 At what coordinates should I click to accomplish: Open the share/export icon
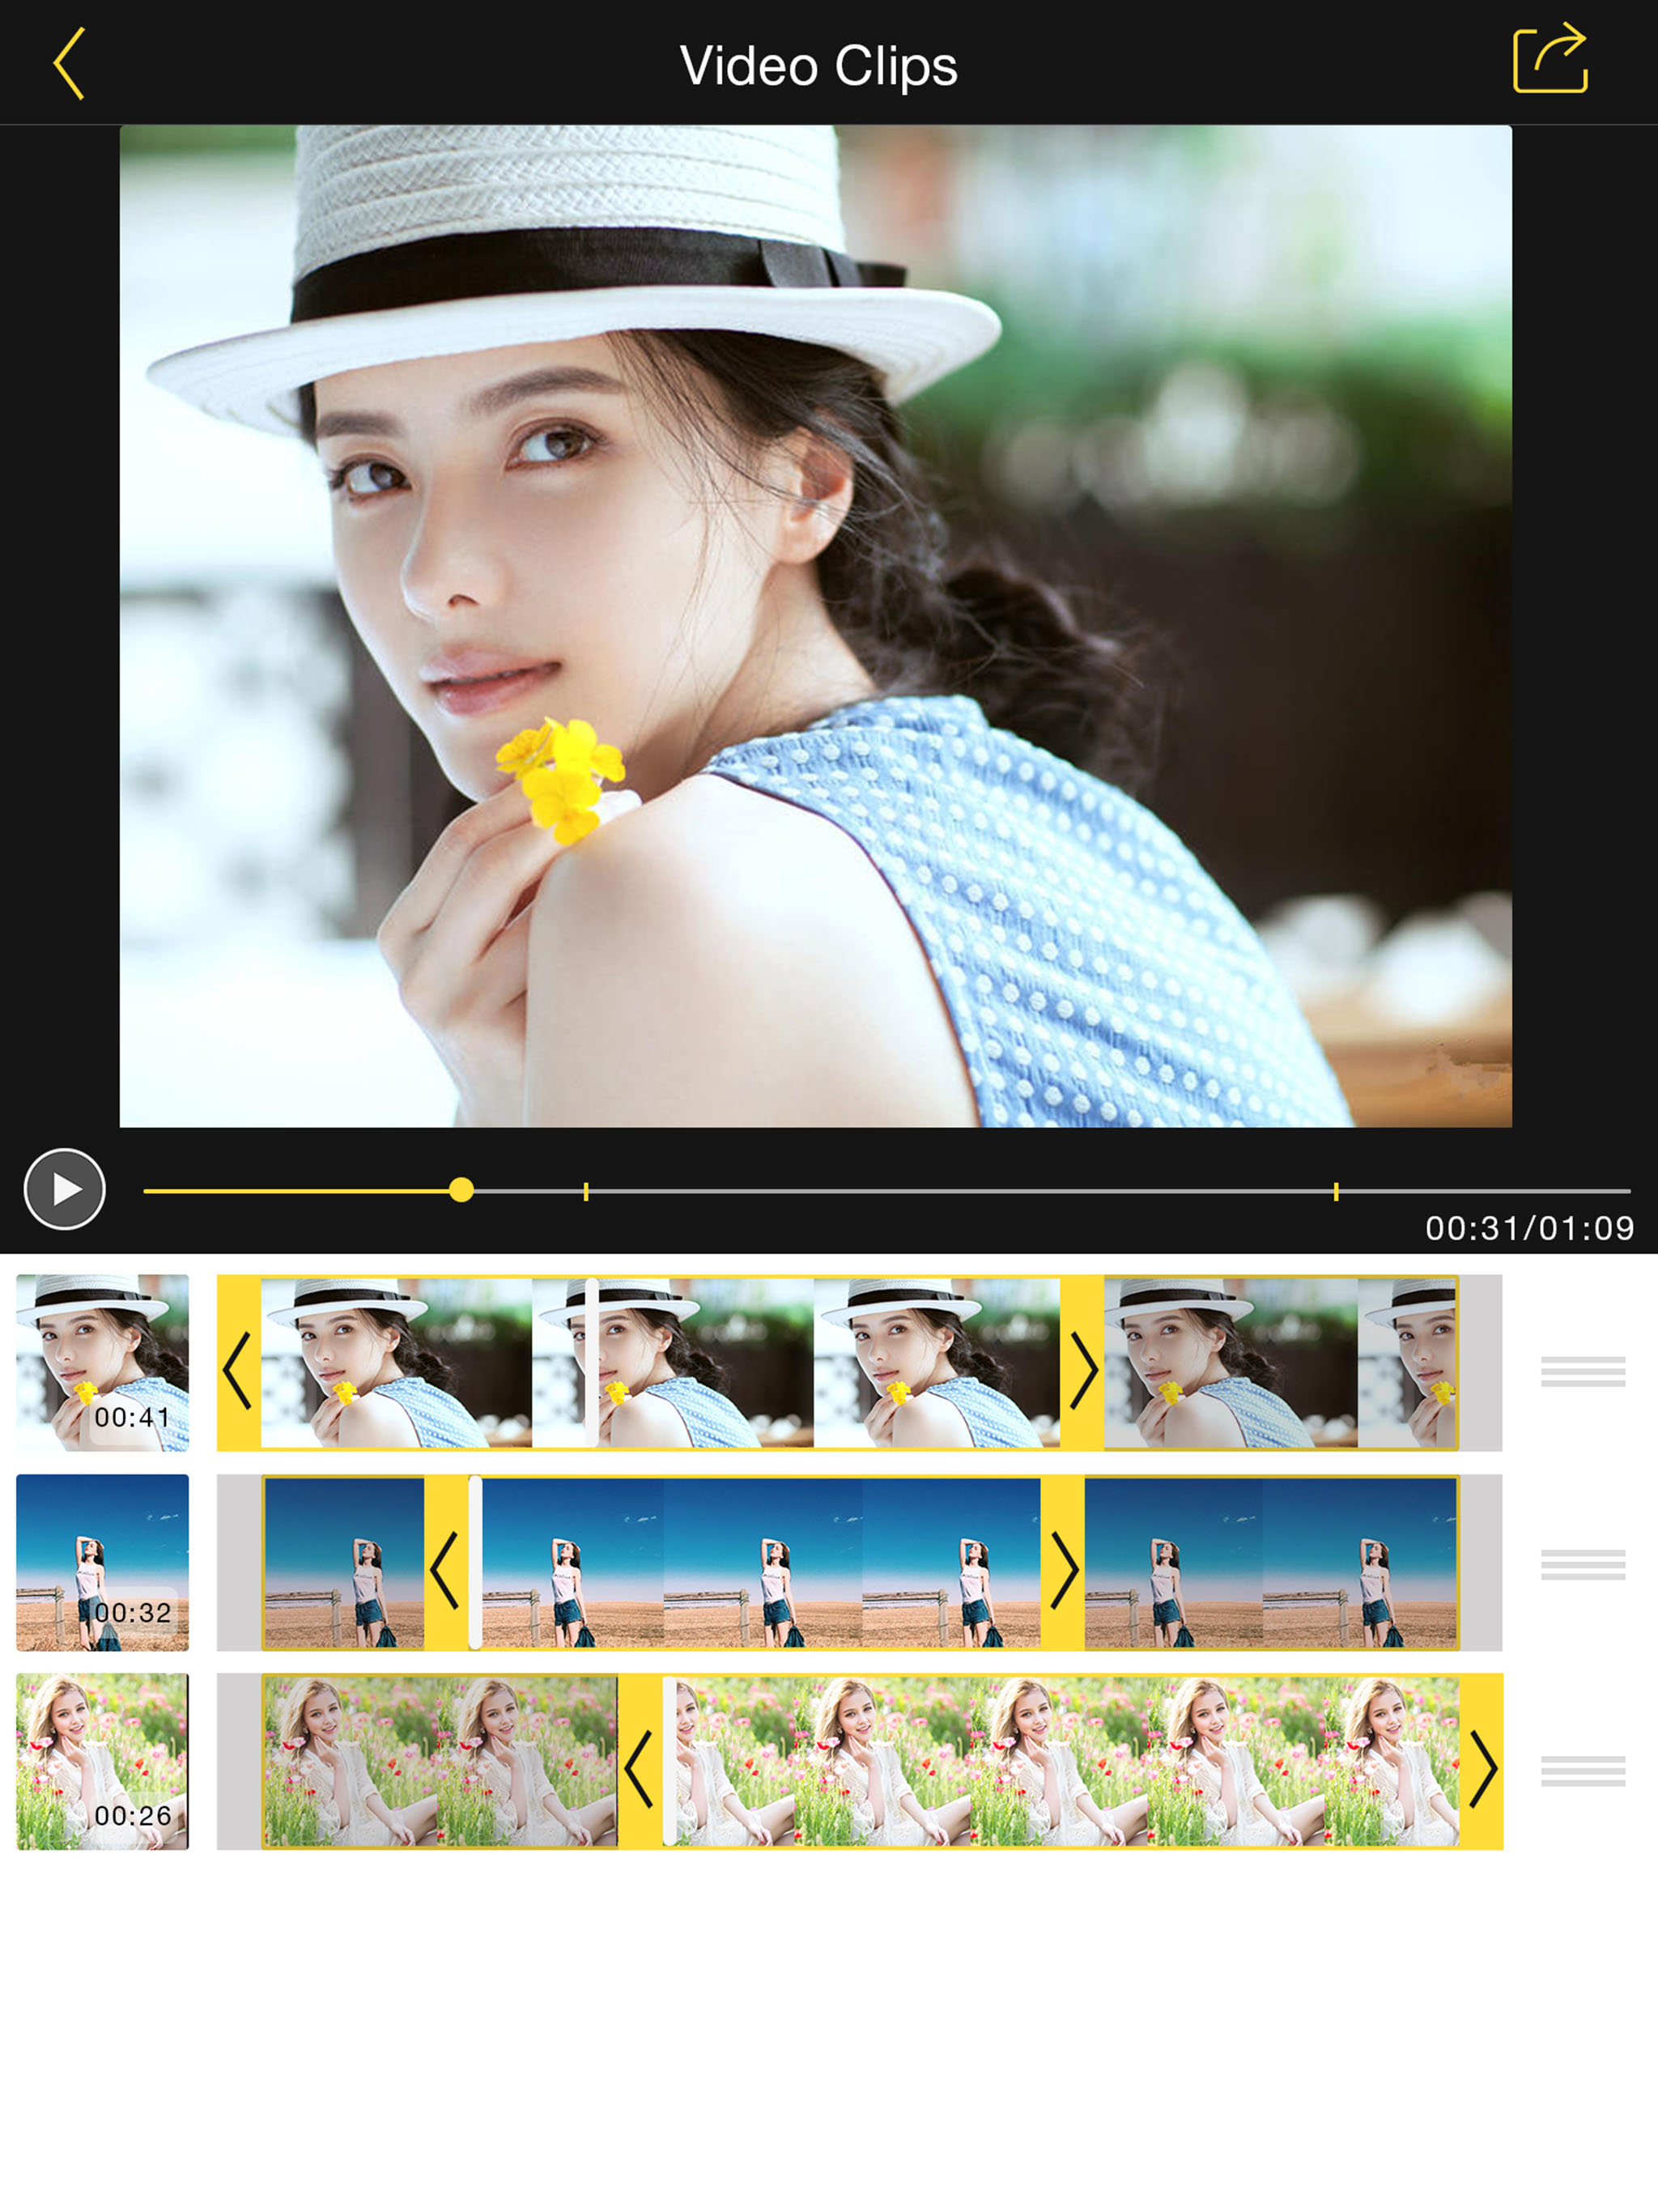pos(1549,60)
